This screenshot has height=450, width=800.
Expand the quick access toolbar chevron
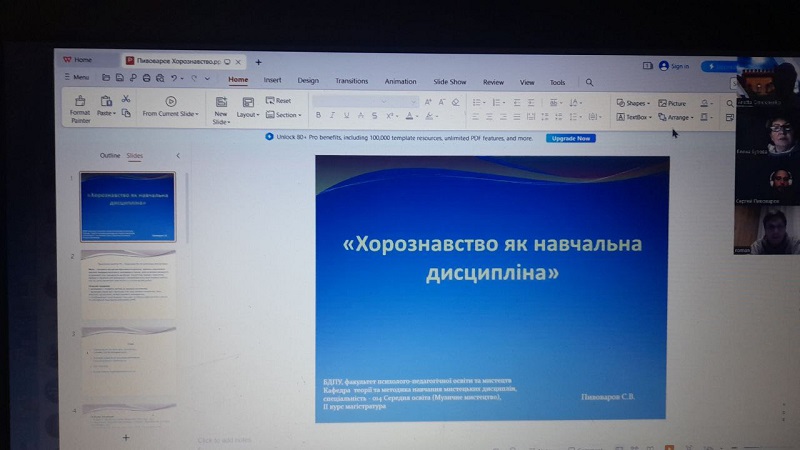[207, 79]
